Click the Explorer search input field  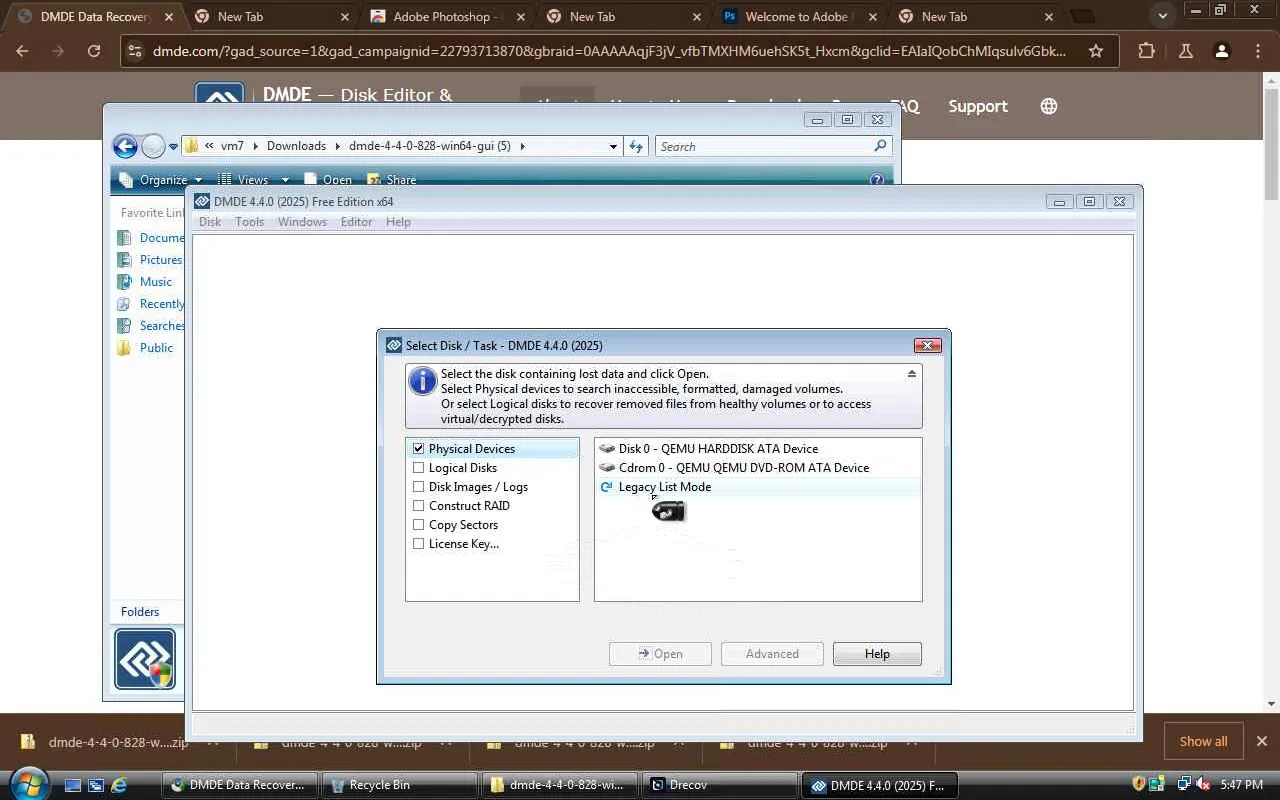click(x=765, y=146)
